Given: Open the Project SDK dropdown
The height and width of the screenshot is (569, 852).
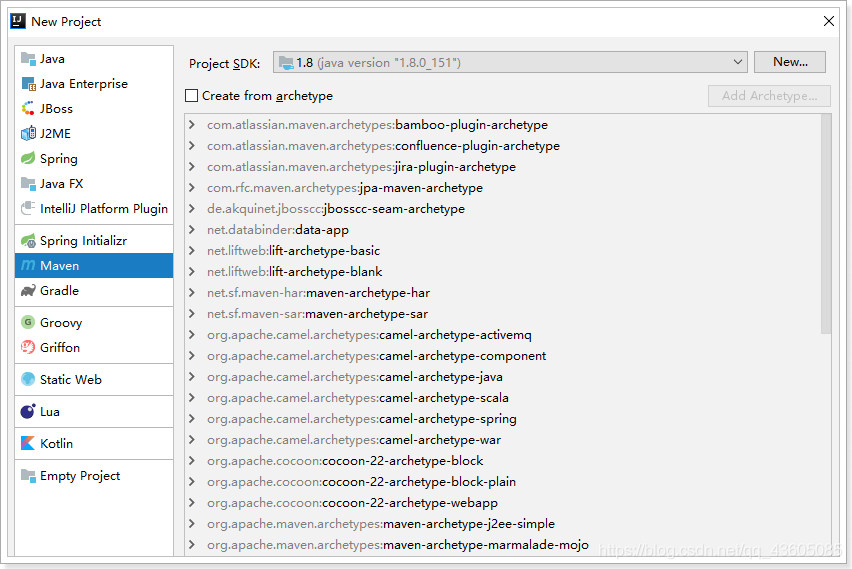Looking at the screenshot, I should tap(737, 62).
